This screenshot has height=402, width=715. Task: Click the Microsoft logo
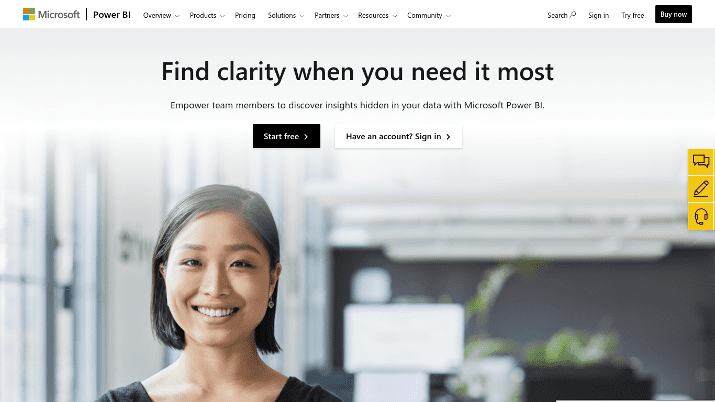[51, 15]
